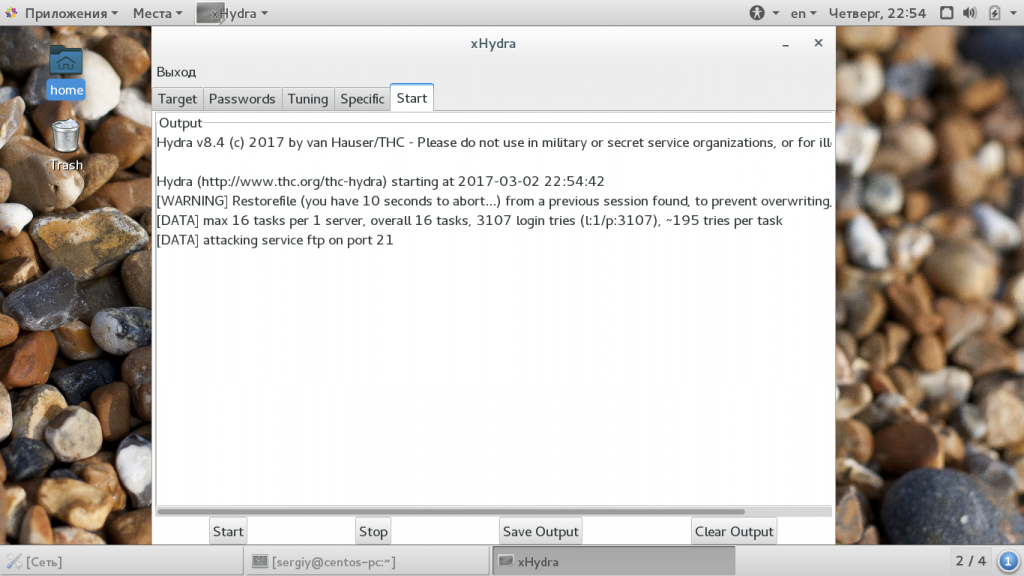Select the Trash desktop icon
This screenshot has width=1024, height=576.
click(66, 145)
